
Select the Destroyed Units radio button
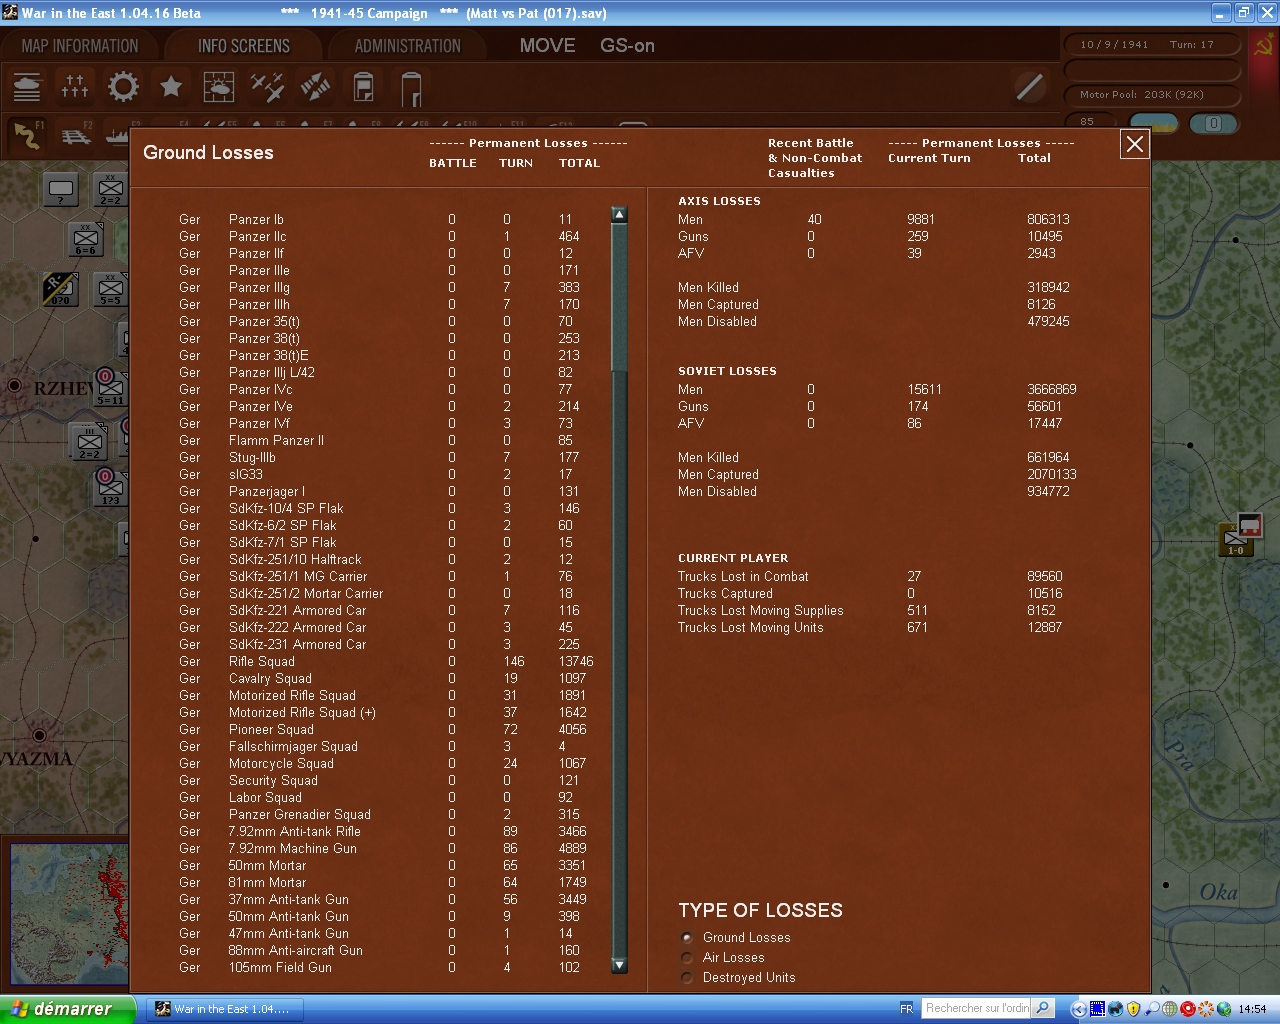pyautogui.click(x=687, y=978)
